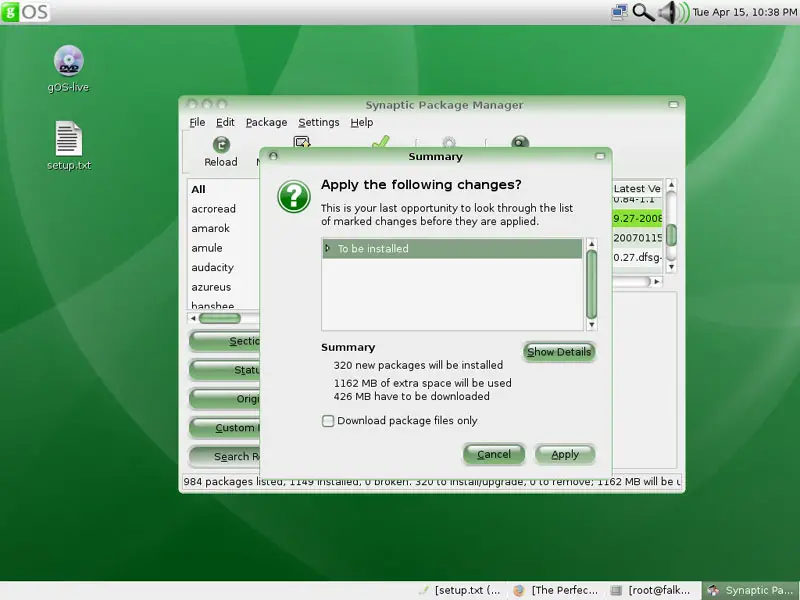Click the up arrow of the Summary list scrollbar
Image resolution: width=800 pixels, height=600 pixels.
(592, 244)
